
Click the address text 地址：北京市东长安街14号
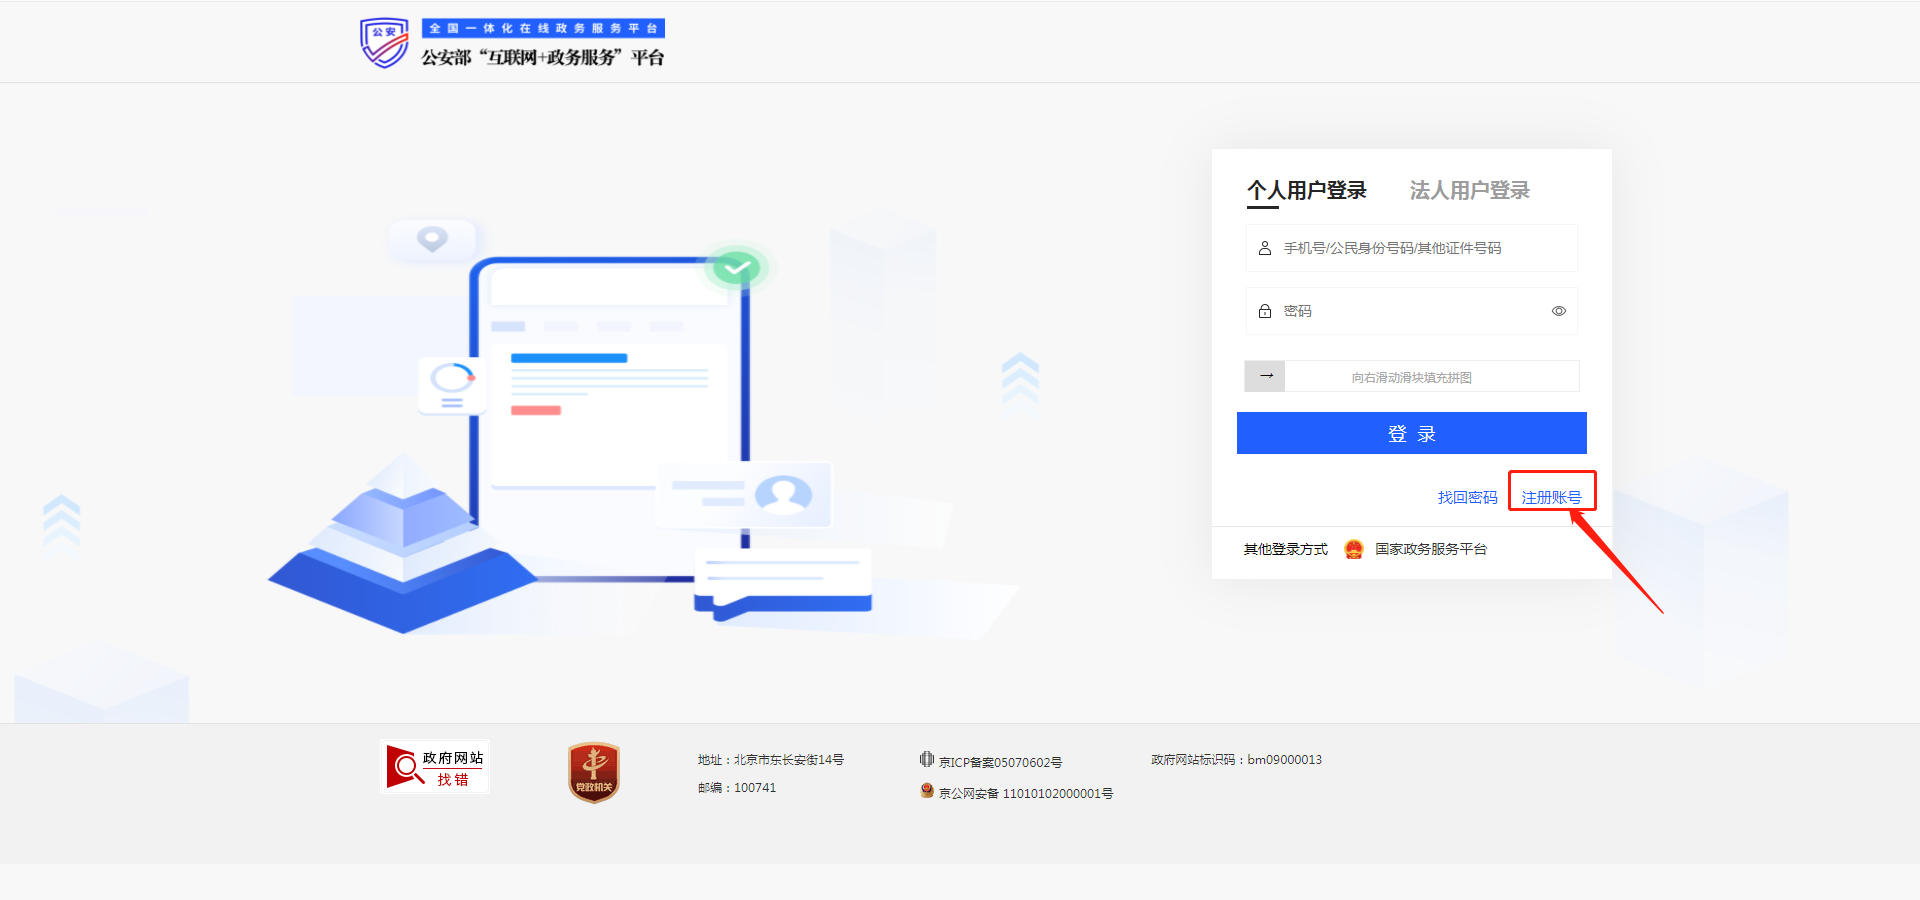771,760
